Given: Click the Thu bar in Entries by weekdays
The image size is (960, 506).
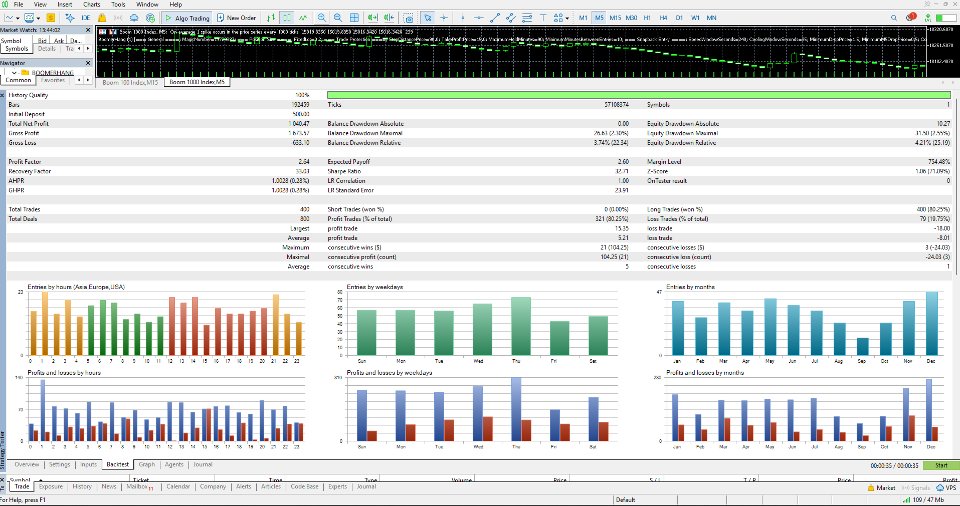Looking at the screenshot, I should click(x=520, y=327).
